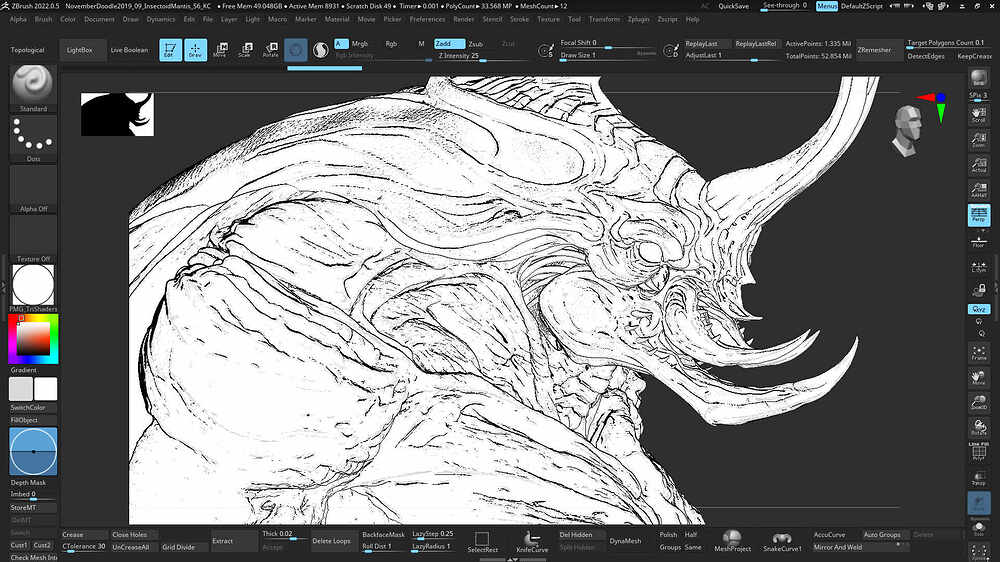This screenshot has height=562, width=1000.
Task: Click the Transp transparency icon
Action: click(x=979, y=478)
